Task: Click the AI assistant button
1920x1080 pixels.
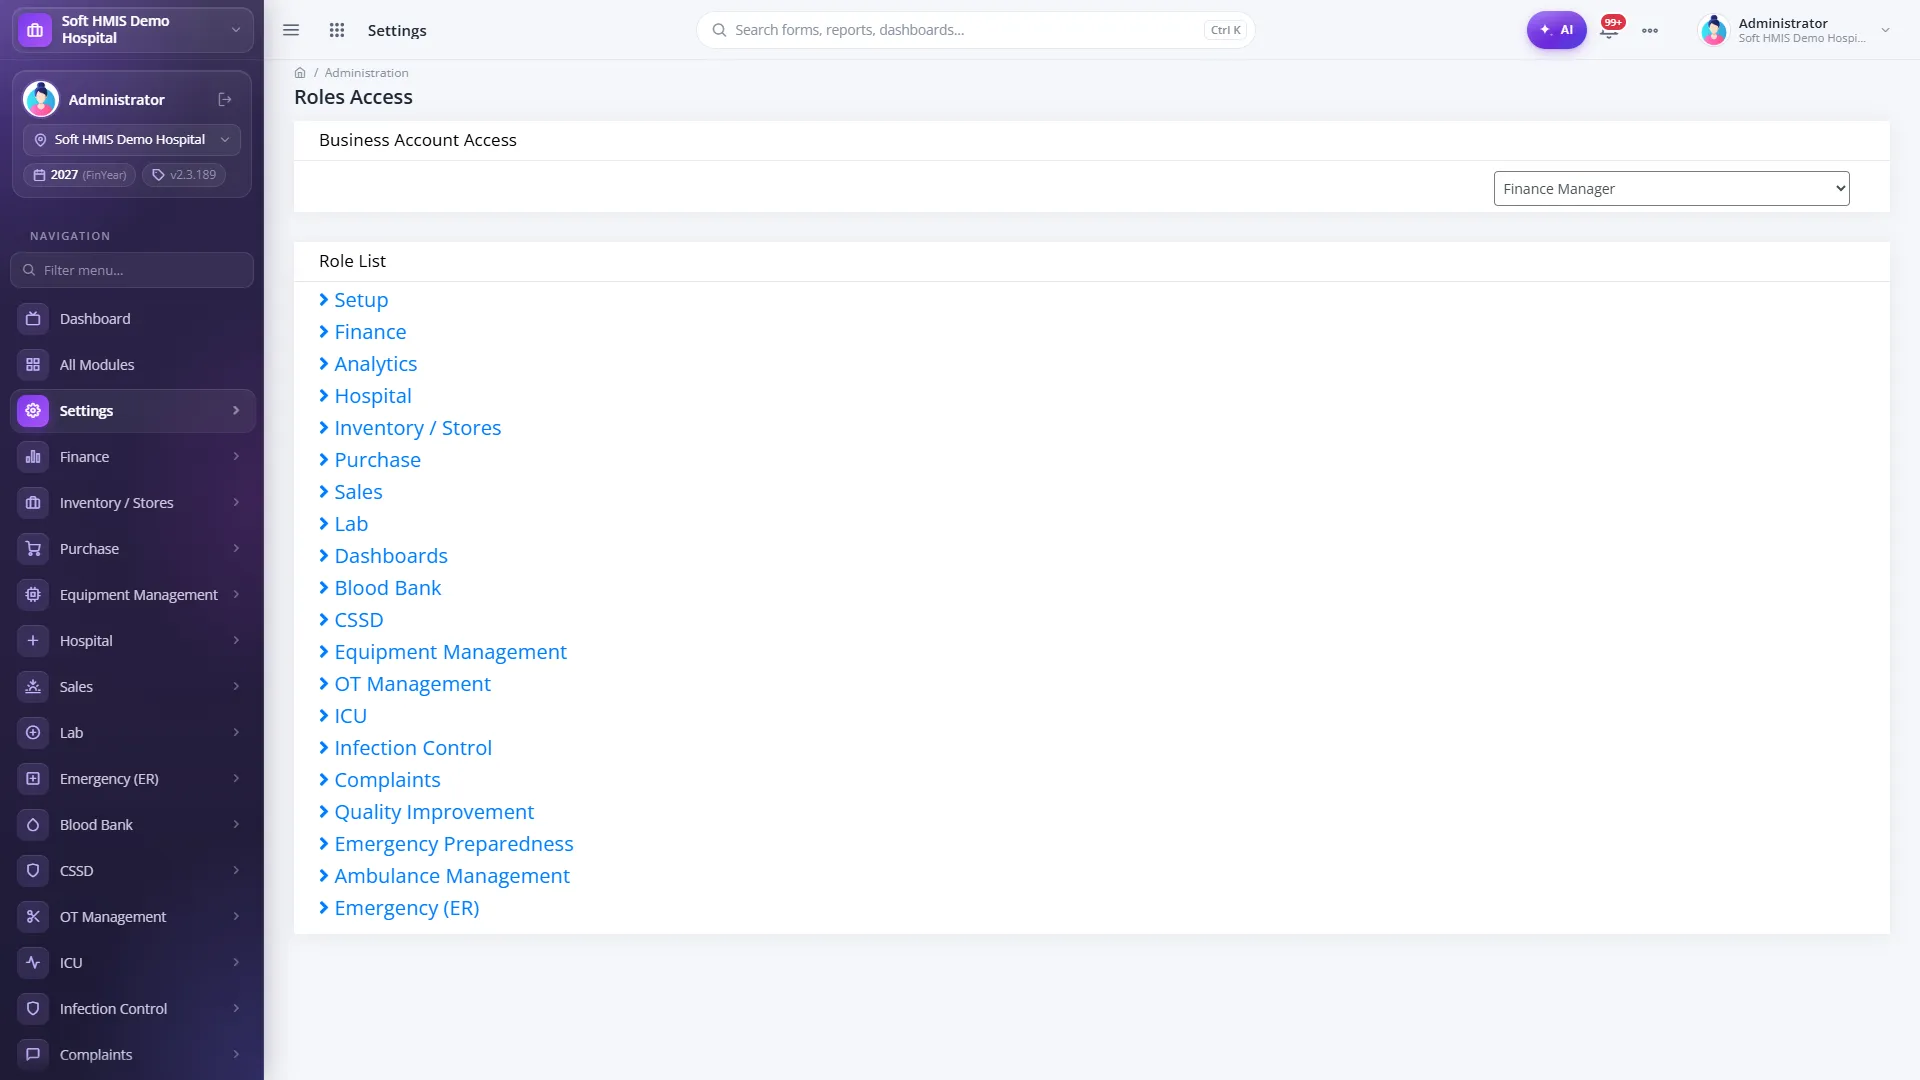Action: coord(1556,30)
